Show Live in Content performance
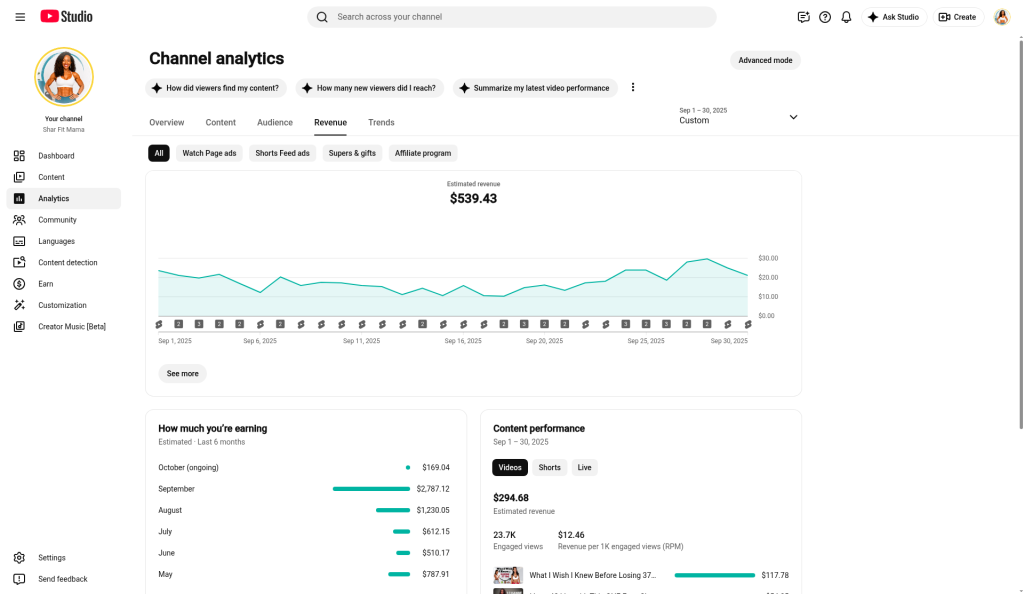The width and height of the screenshot is (1024, 594). point(584,467)
